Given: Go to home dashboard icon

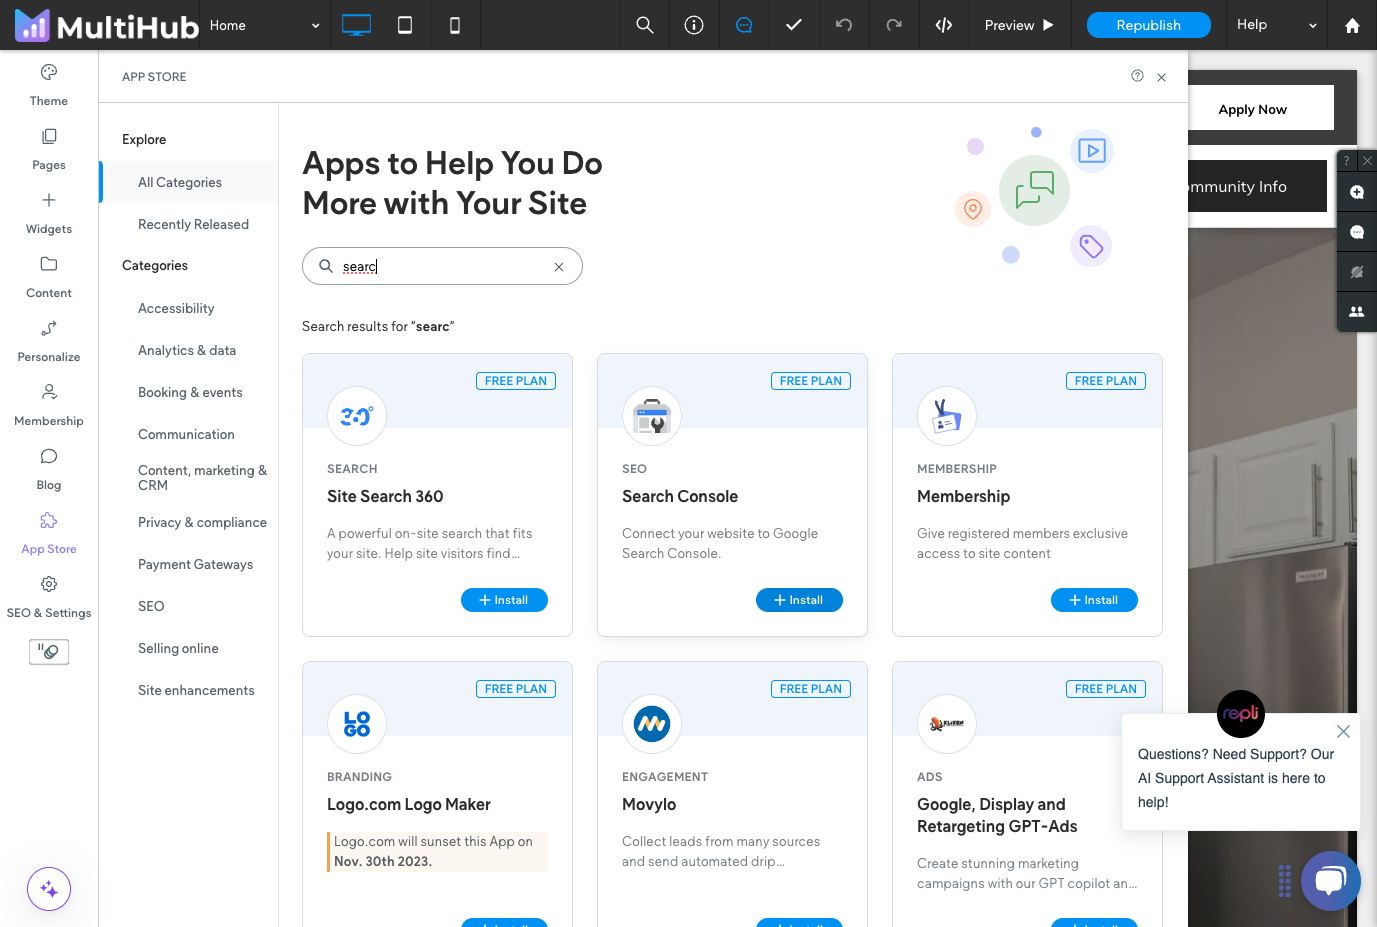Looking at the screenshot, I should pos(1352,25).
